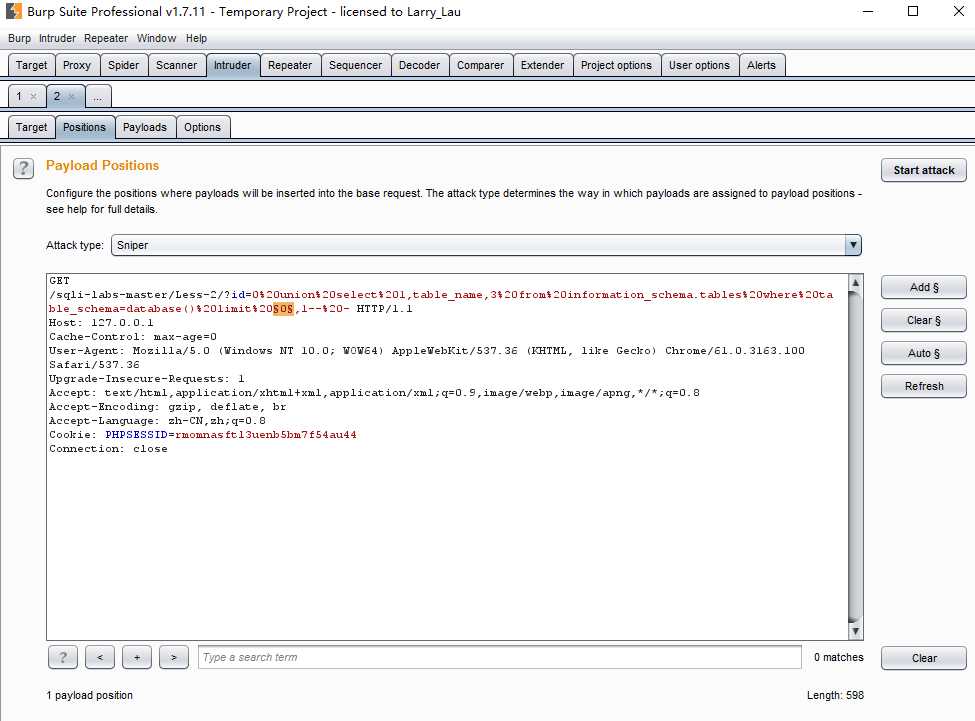The image size is (975, 721).
Task: Click the request editor vertical scrollbar track
Action: pyautogui.click(x=856, y=457)
